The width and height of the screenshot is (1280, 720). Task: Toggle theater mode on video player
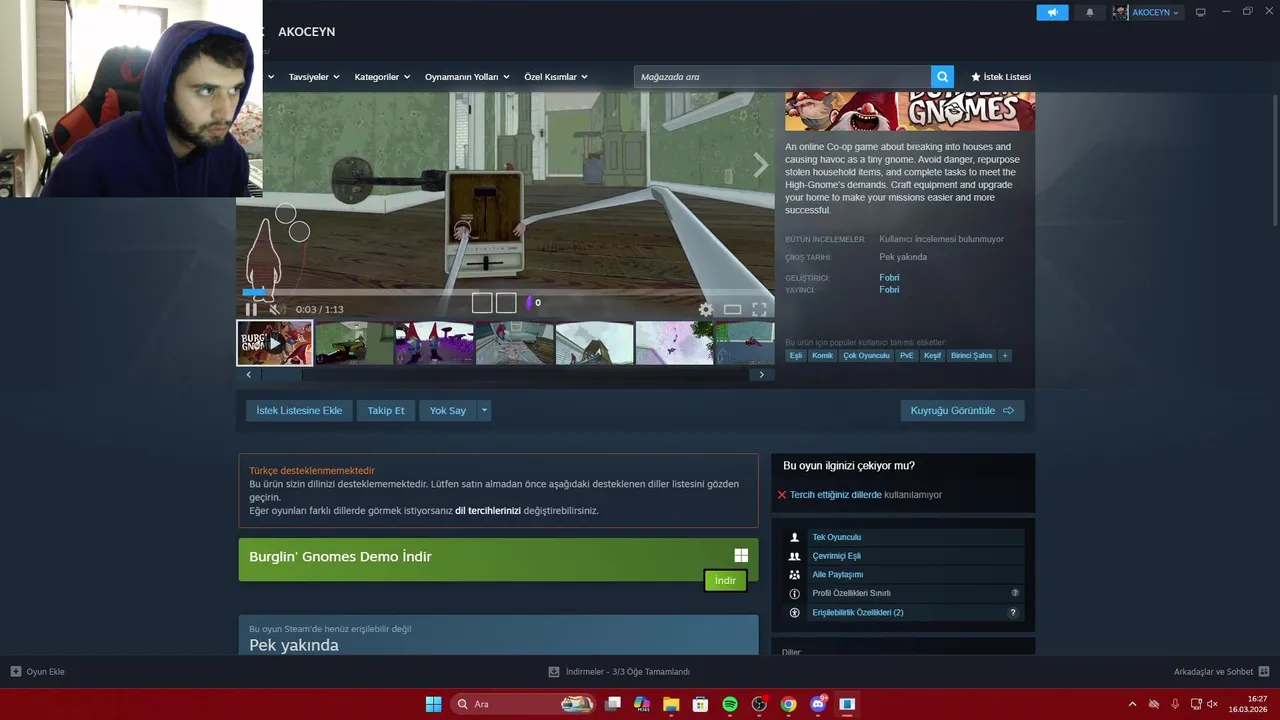733,310
